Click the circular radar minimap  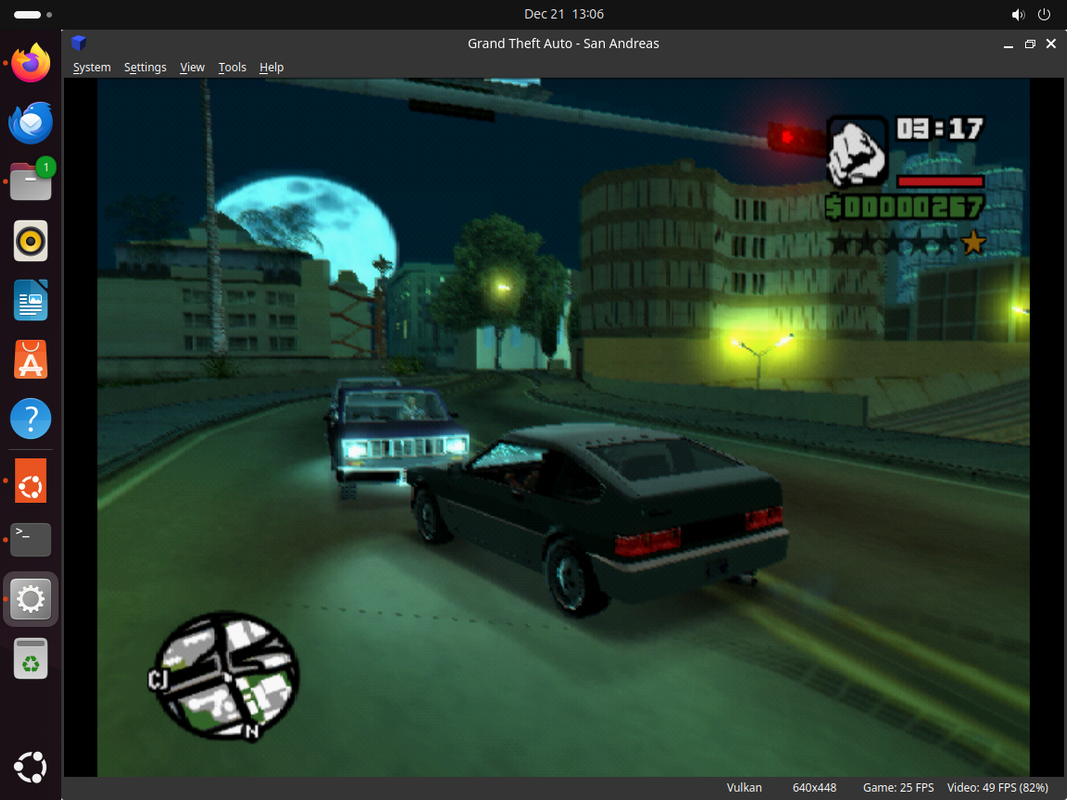click(226, 676)
